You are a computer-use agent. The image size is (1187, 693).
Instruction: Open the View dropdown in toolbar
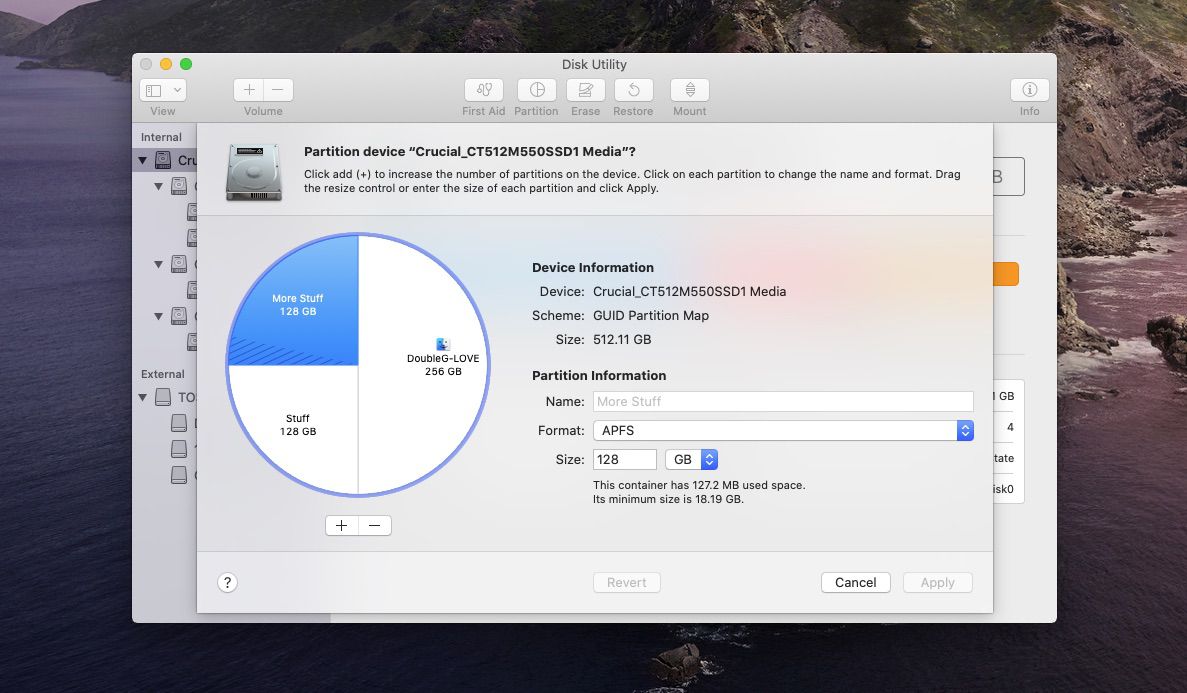163,90
